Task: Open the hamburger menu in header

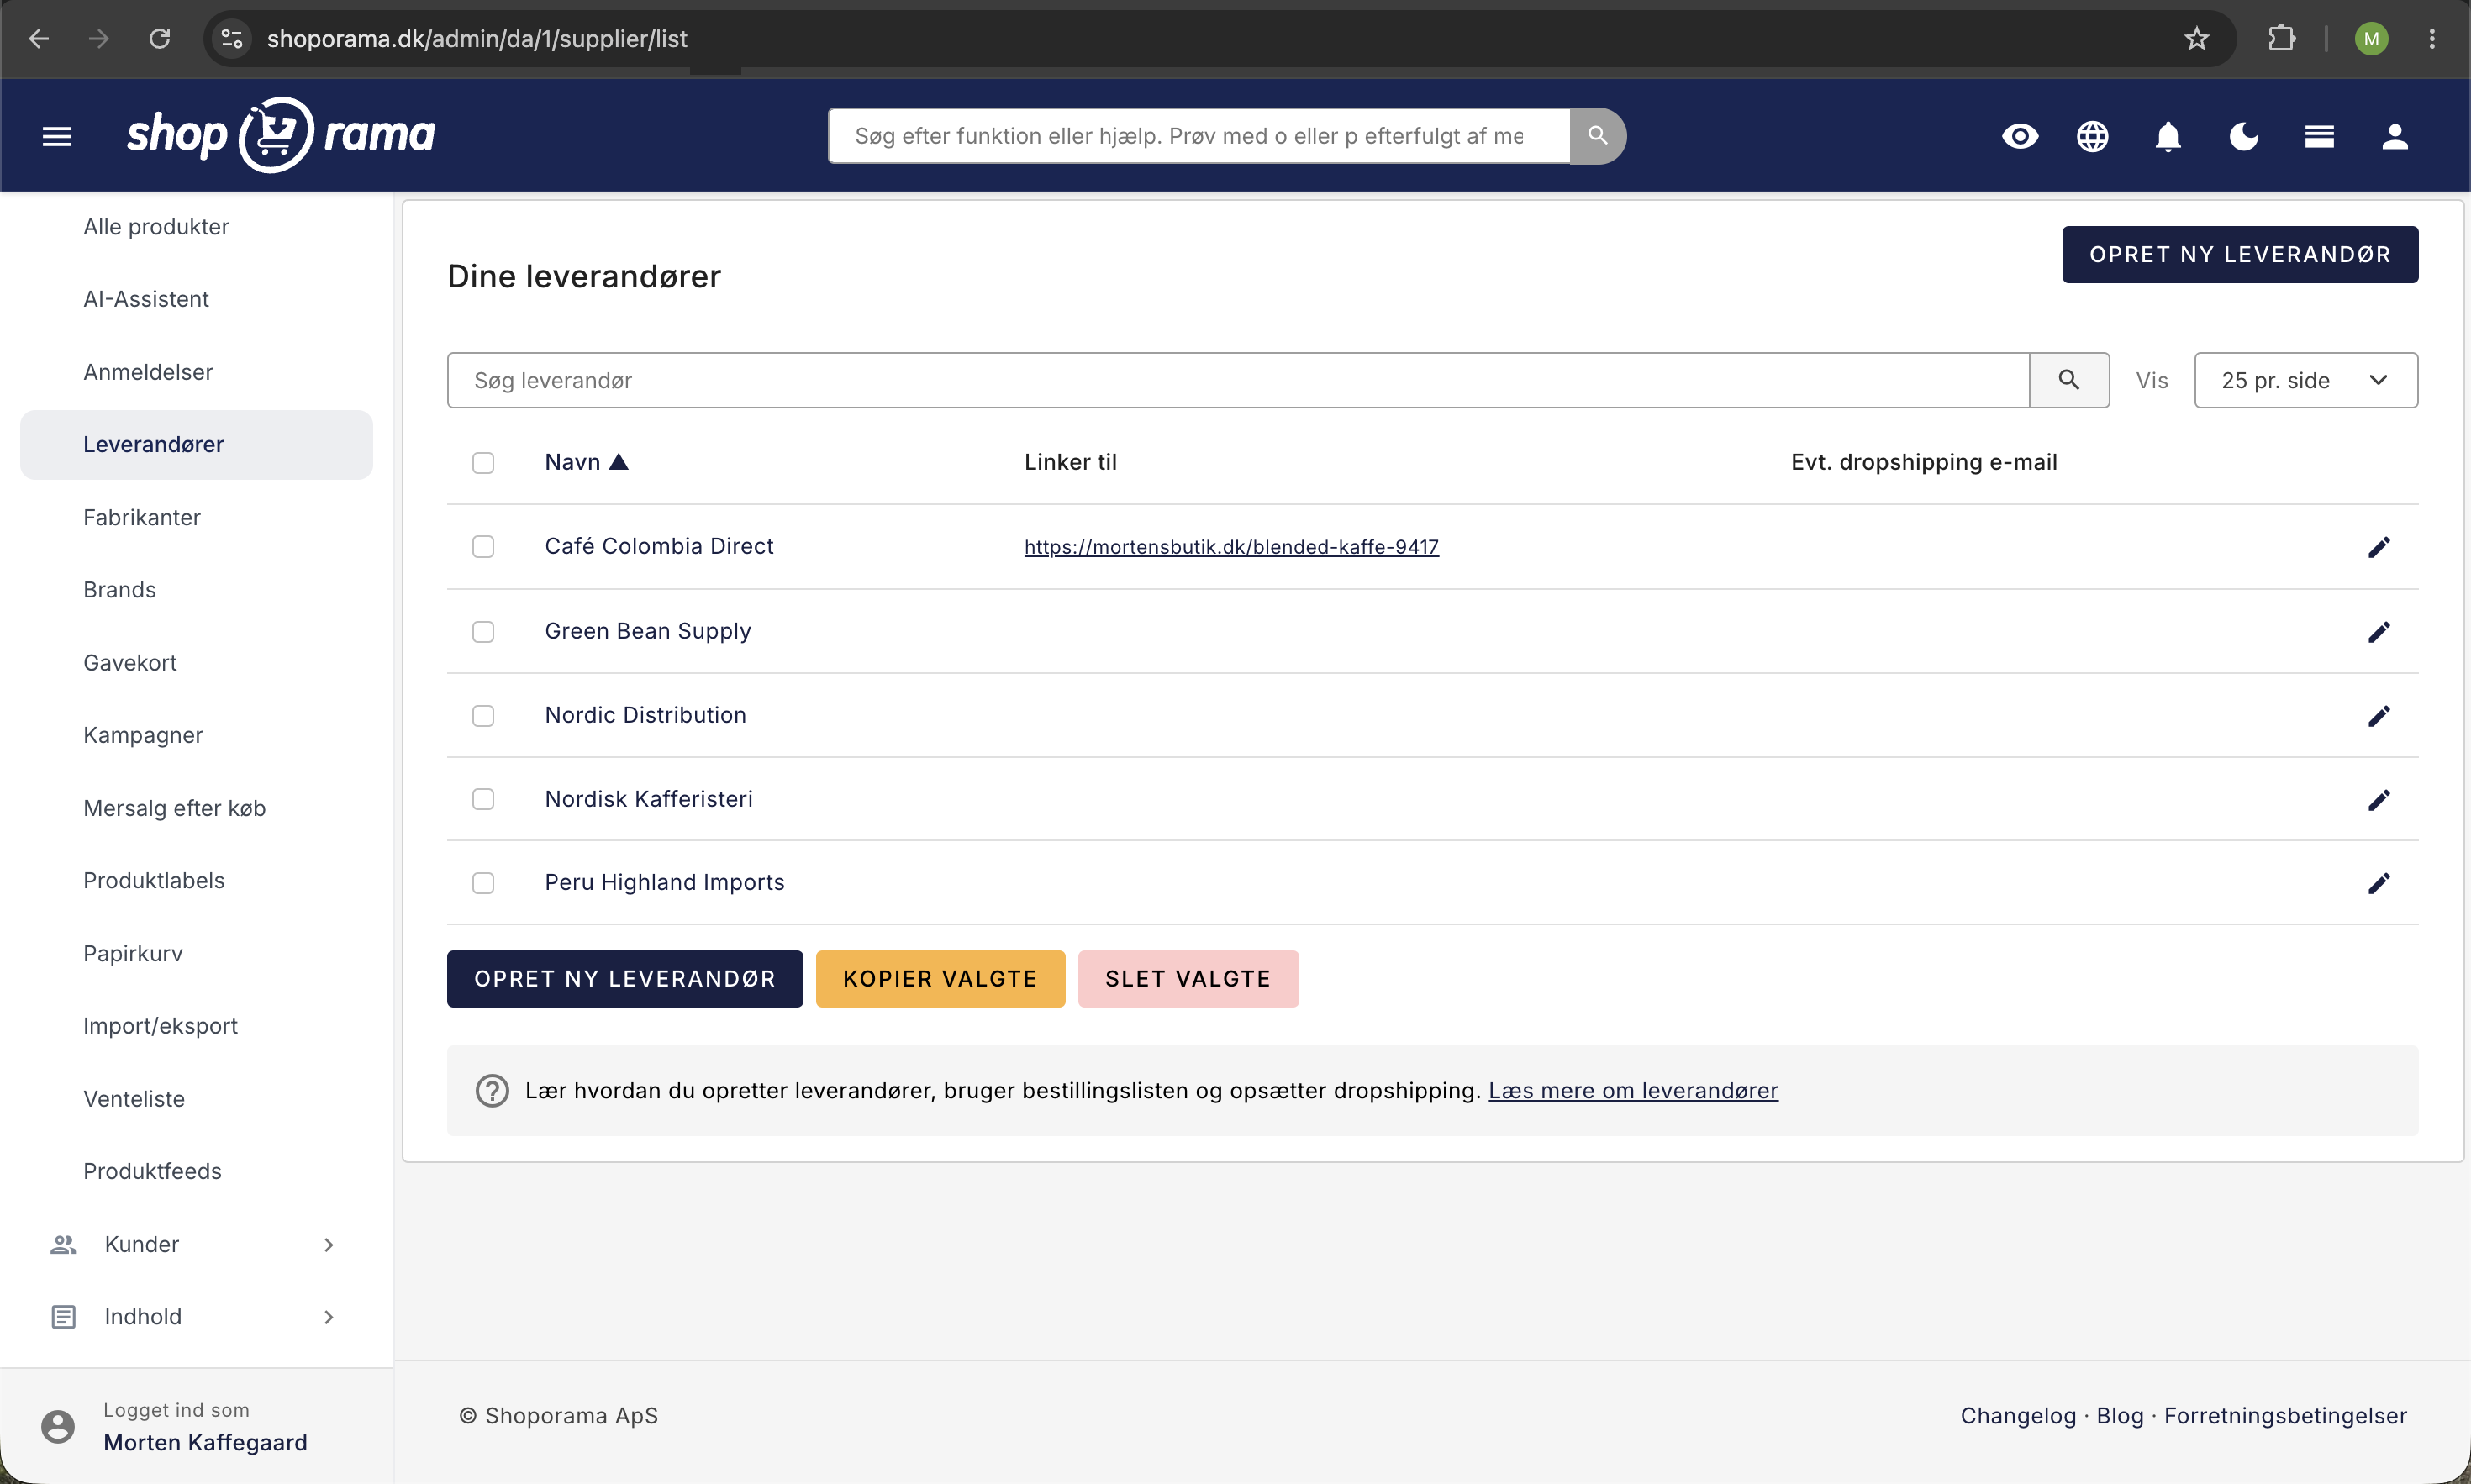Action: coord(57,136)
